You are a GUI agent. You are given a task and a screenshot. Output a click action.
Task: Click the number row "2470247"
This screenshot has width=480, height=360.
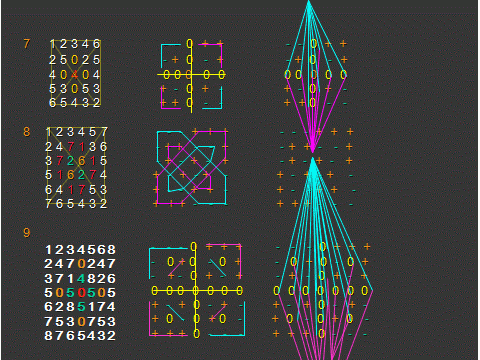pos(80,264)
